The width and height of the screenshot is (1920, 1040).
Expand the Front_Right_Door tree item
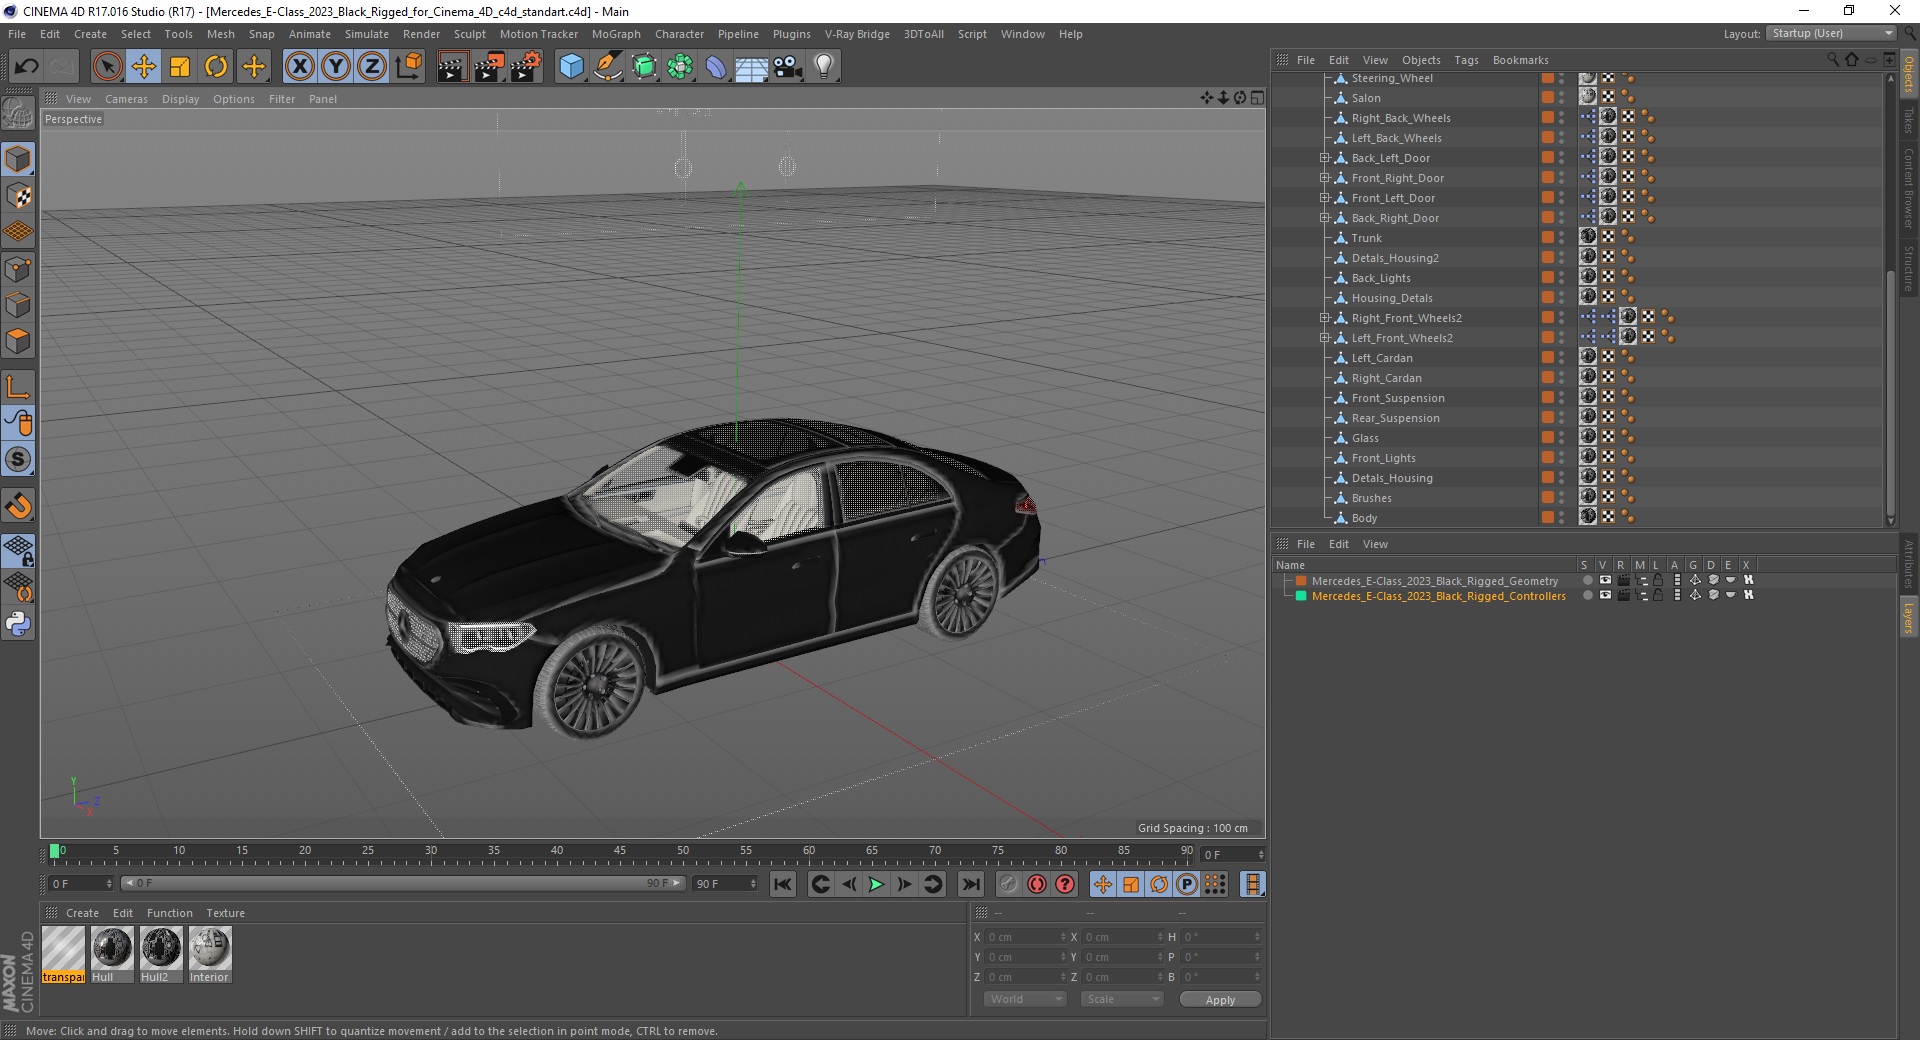click(x=1324, y=178)
